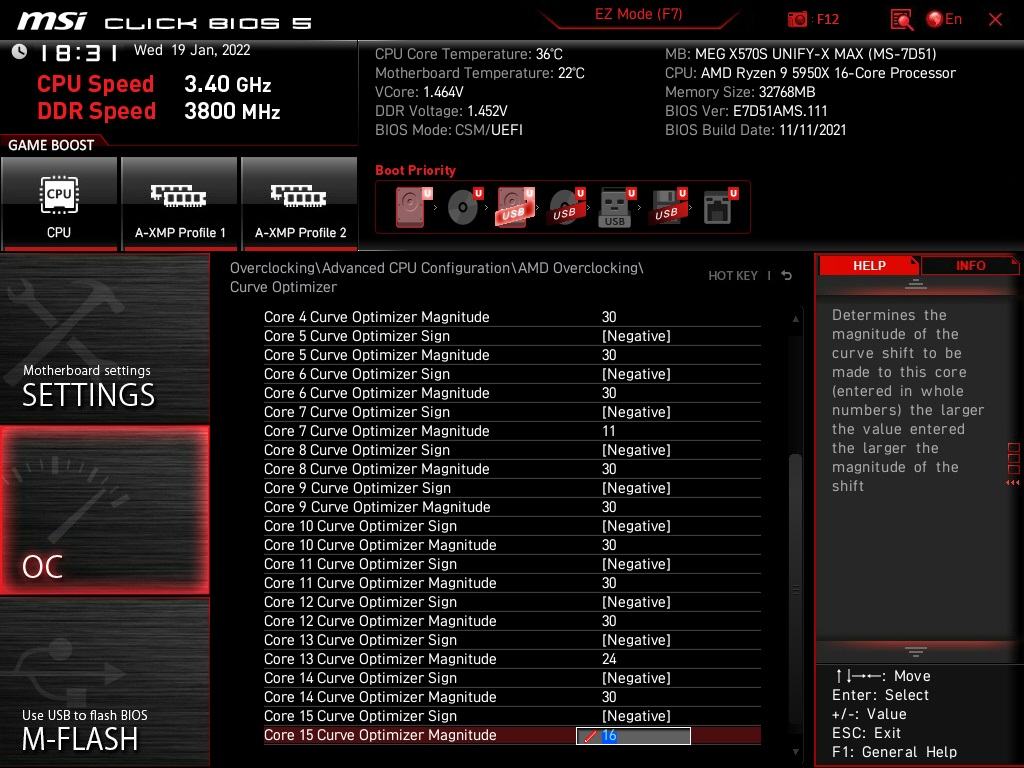Enable A-XMP Profile 2

click(x=300, y=203)
